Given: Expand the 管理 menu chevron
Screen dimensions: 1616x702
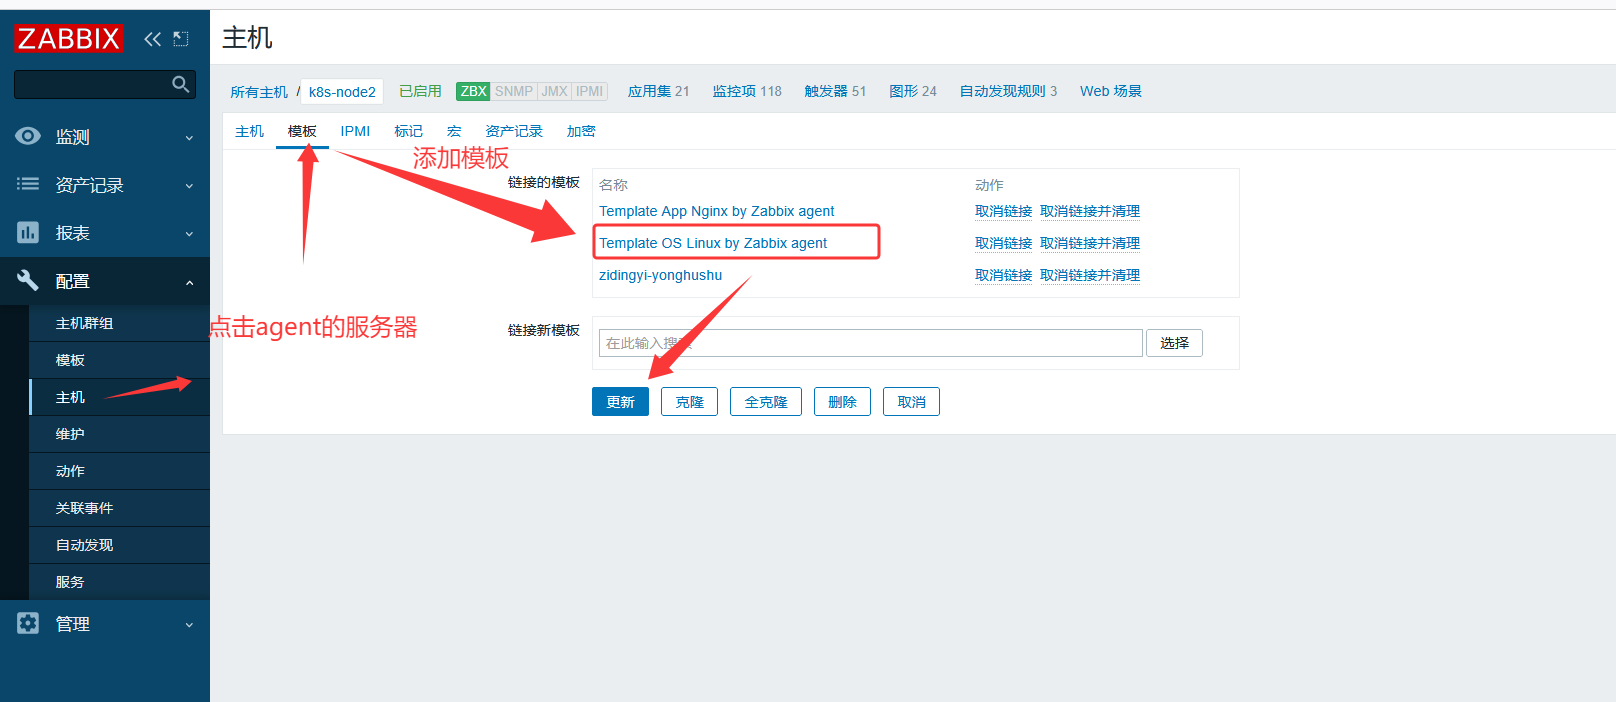Looking at the screenshot, I should pos(189,625).
